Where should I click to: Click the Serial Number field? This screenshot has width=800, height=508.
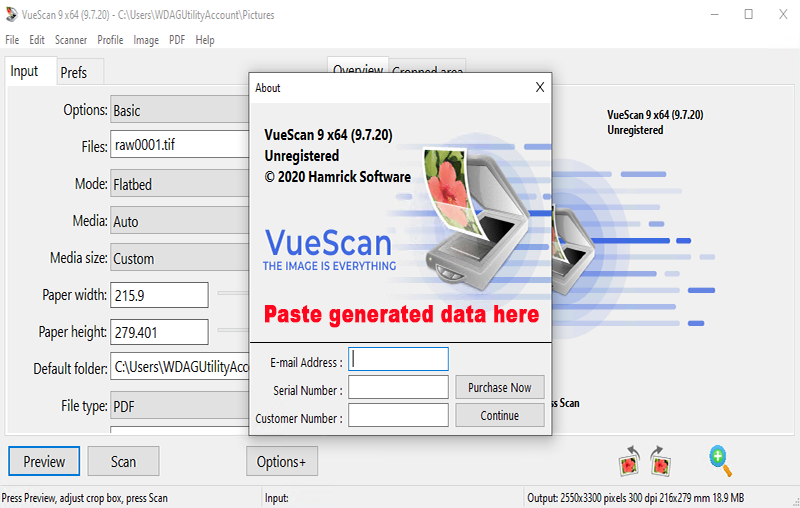point(398,387)
